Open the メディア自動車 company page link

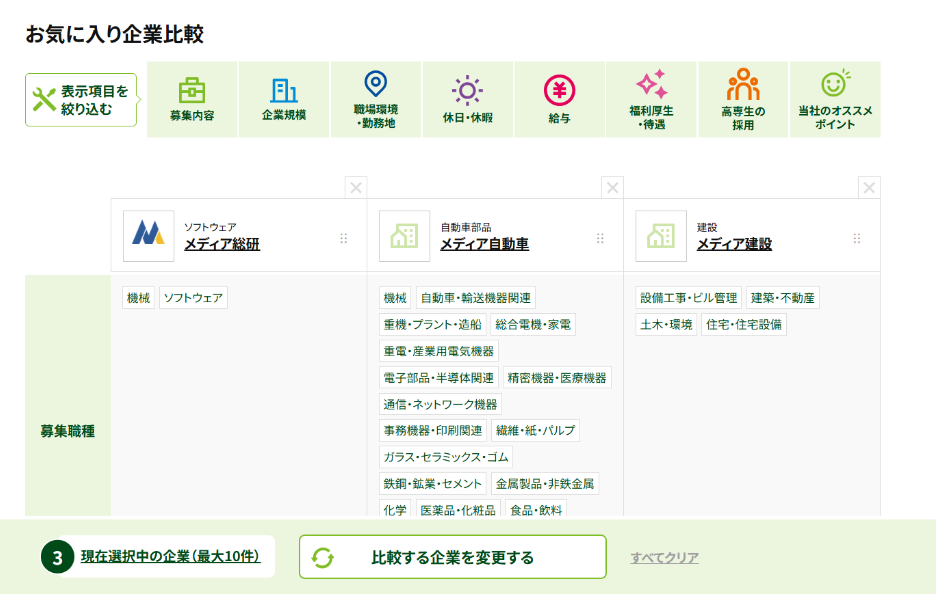[486, 245]
